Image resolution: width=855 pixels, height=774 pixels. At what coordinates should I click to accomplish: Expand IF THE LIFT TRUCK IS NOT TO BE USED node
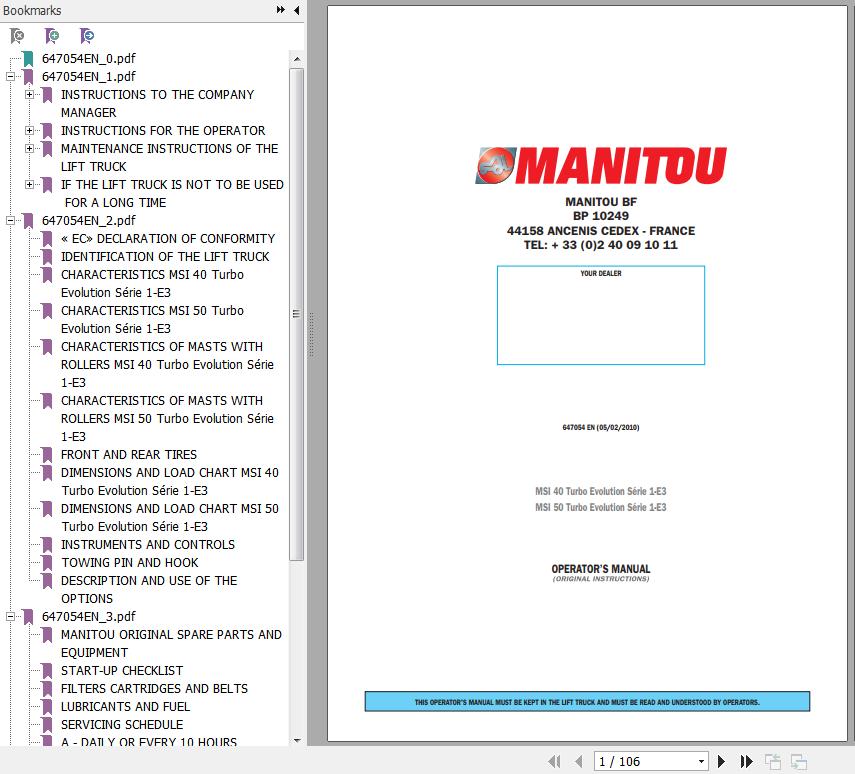pos(29,184)
